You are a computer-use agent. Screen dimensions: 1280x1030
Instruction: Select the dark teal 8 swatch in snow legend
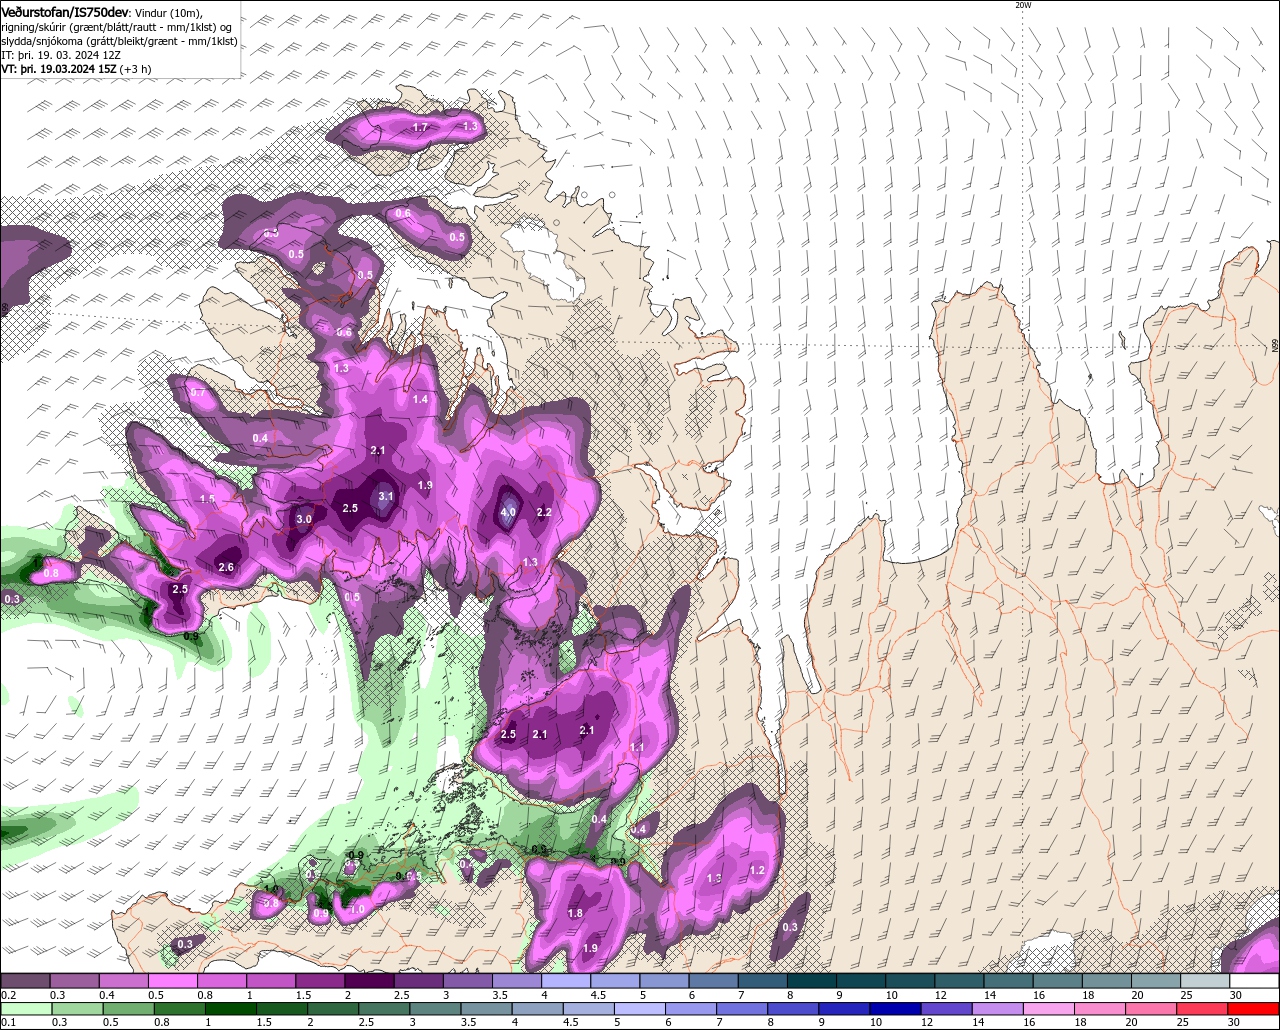(812, 981)
